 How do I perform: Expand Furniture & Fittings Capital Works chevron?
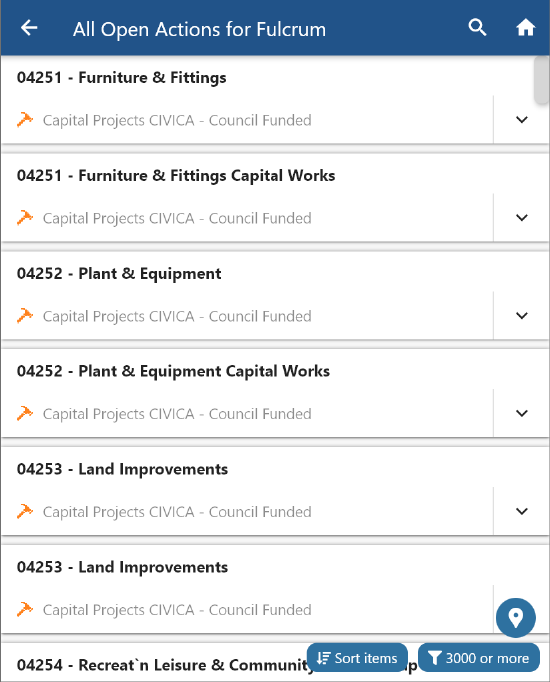click(521, 217)
